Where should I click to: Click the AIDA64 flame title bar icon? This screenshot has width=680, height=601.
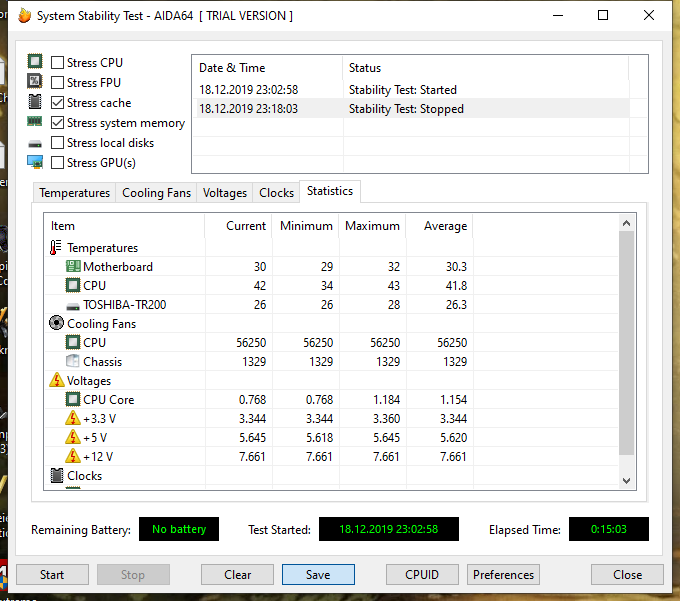25,16
